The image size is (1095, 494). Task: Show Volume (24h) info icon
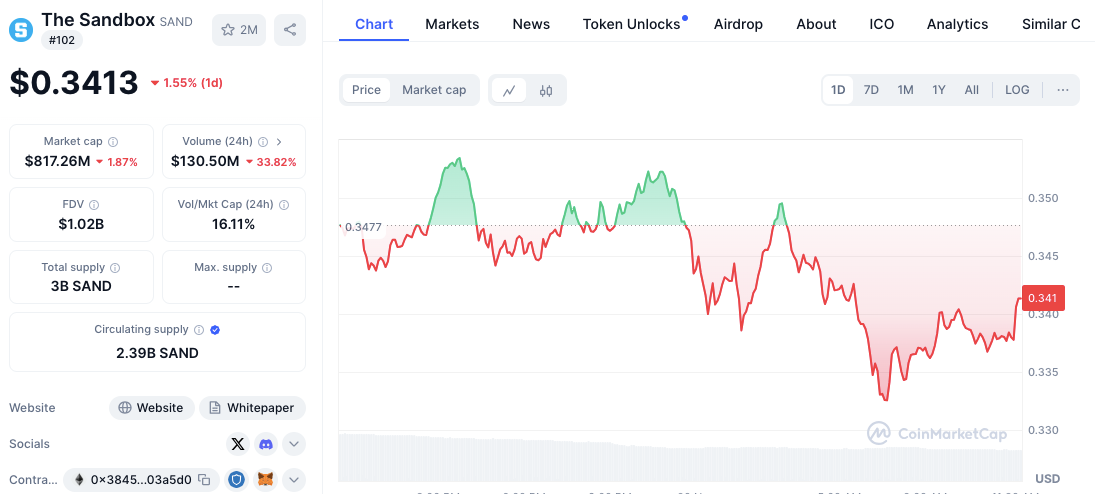coord(263,142)
